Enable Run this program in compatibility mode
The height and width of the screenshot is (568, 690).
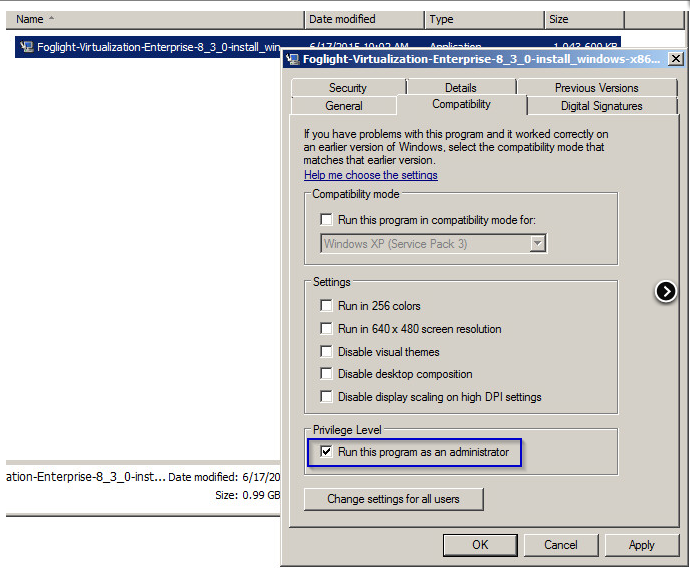[326, 219]
